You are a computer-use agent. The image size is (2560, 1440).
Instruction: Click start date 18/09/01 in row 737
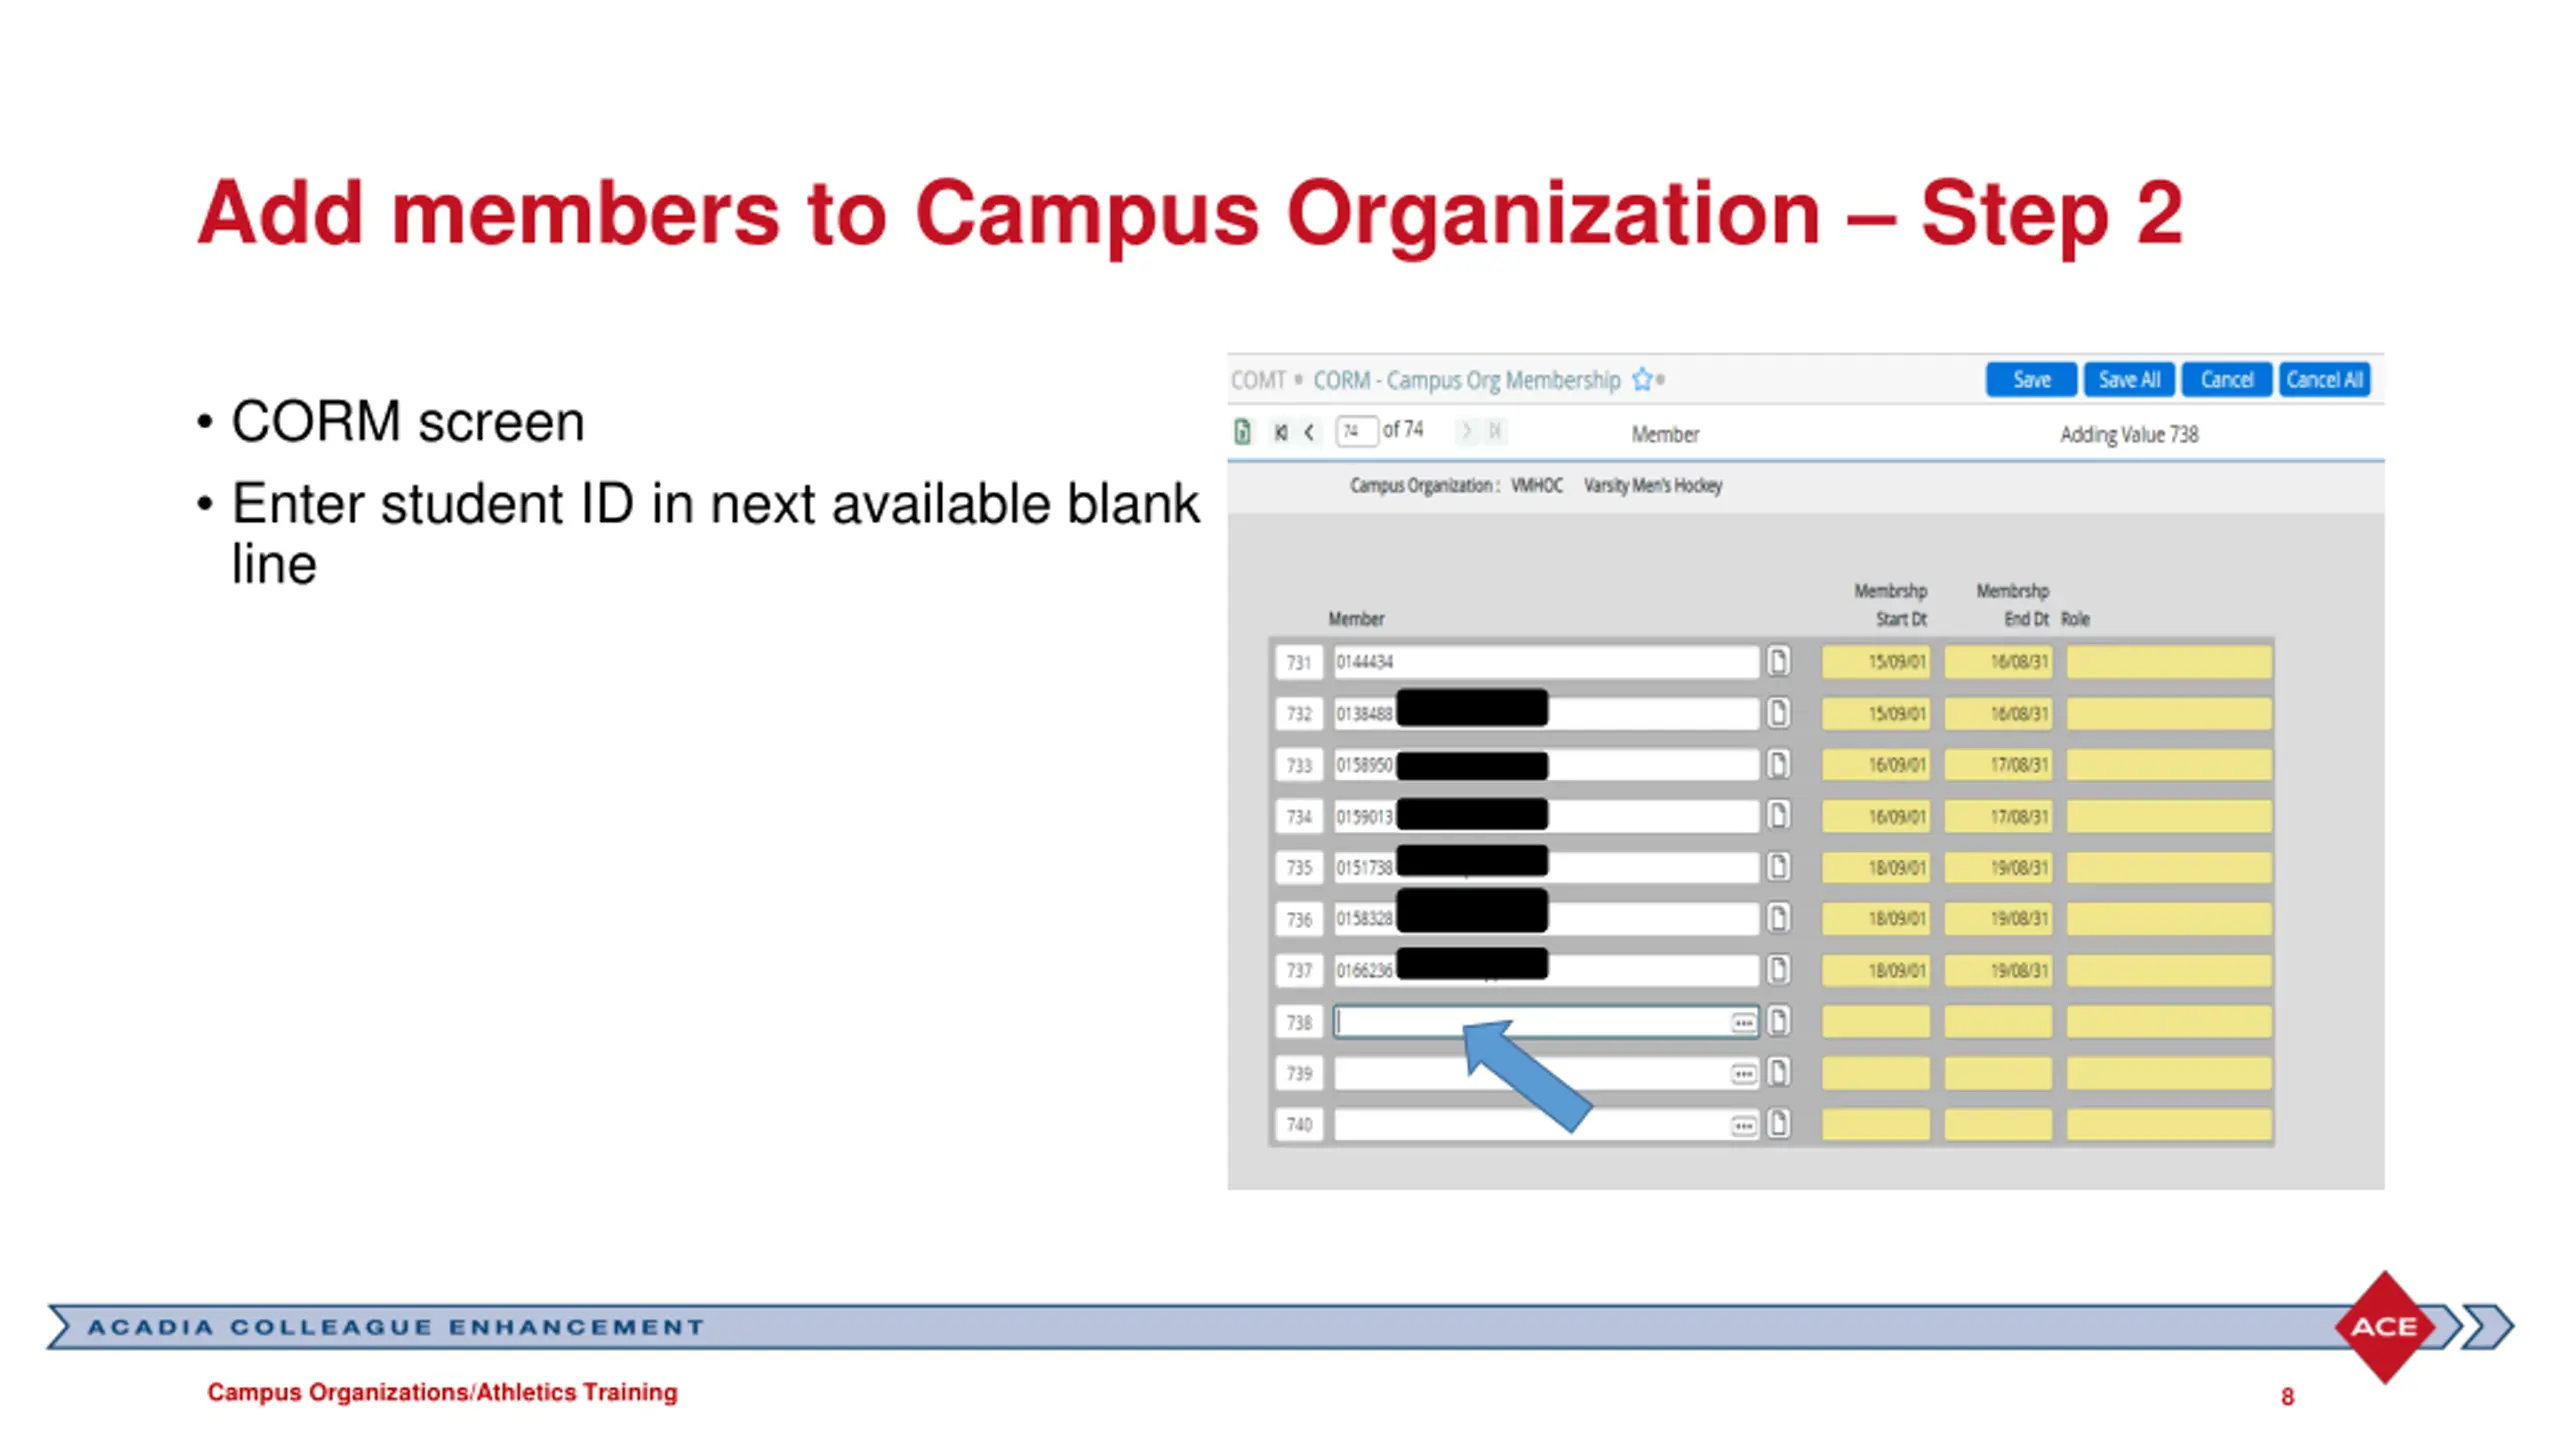(1876, 970)
